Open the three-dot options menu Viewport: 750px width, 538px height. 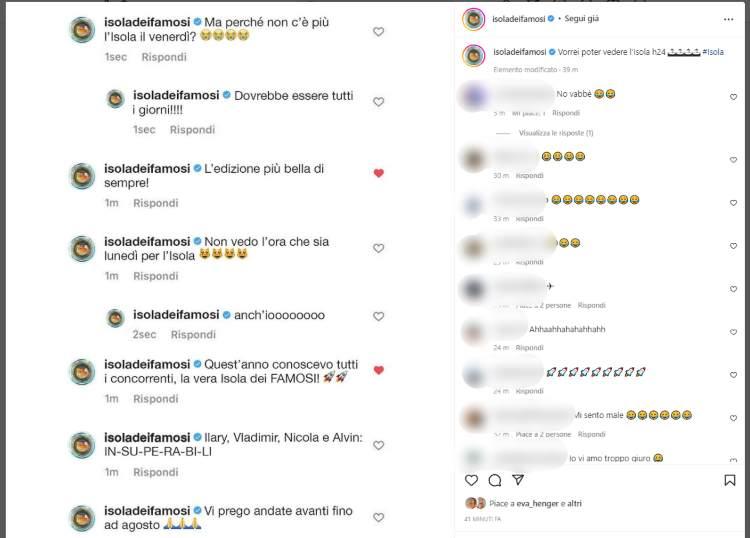point(728,19)
